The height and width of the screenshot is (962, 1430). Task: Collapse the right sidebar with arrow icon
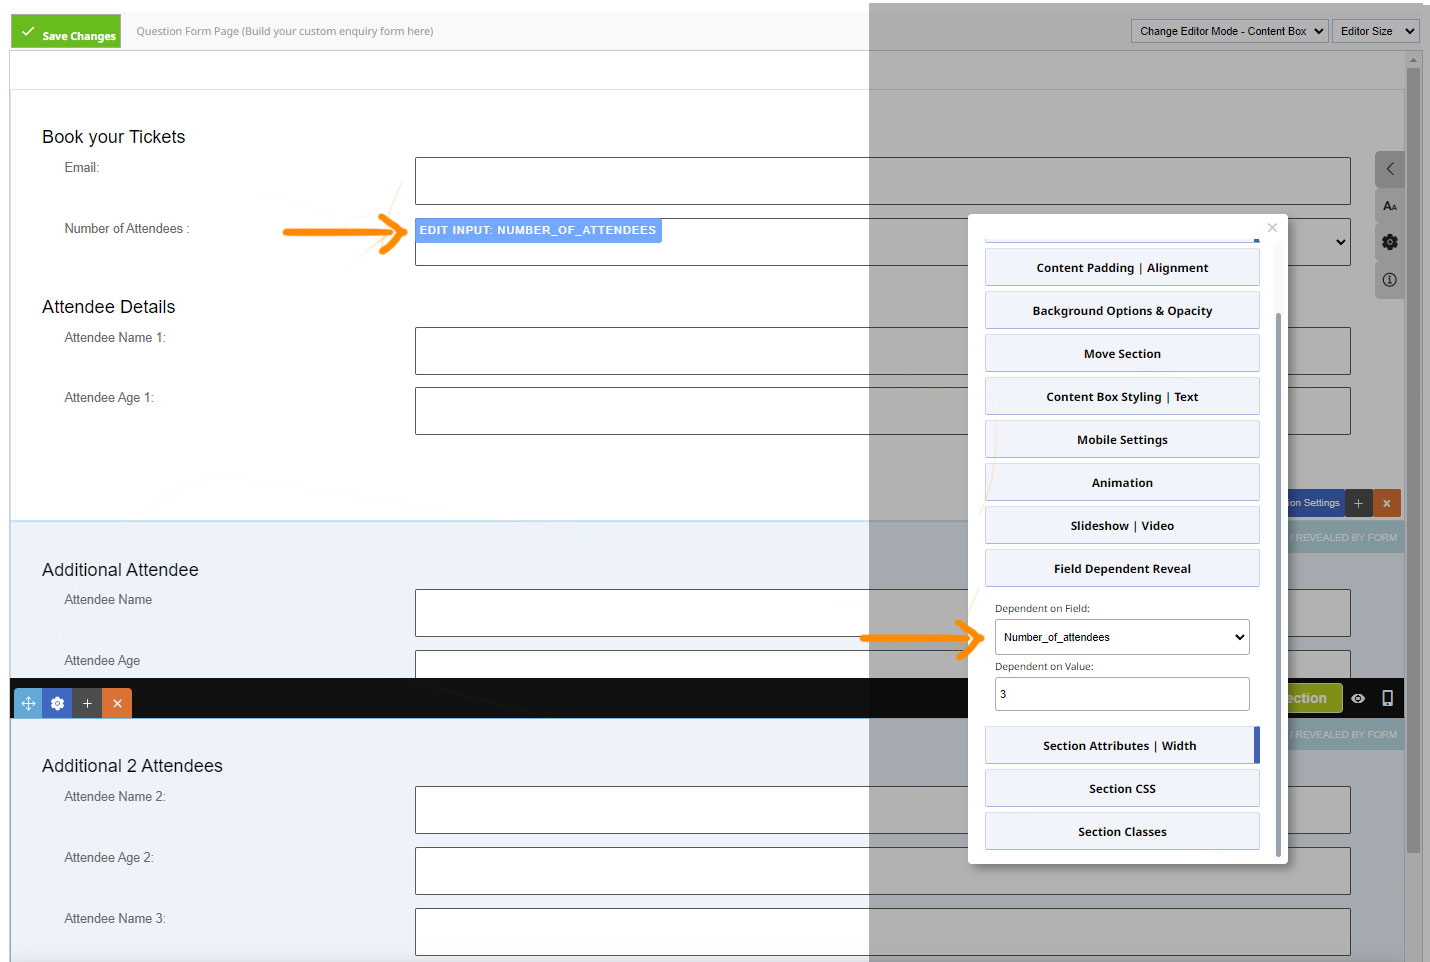click(x=1389, y=169)
